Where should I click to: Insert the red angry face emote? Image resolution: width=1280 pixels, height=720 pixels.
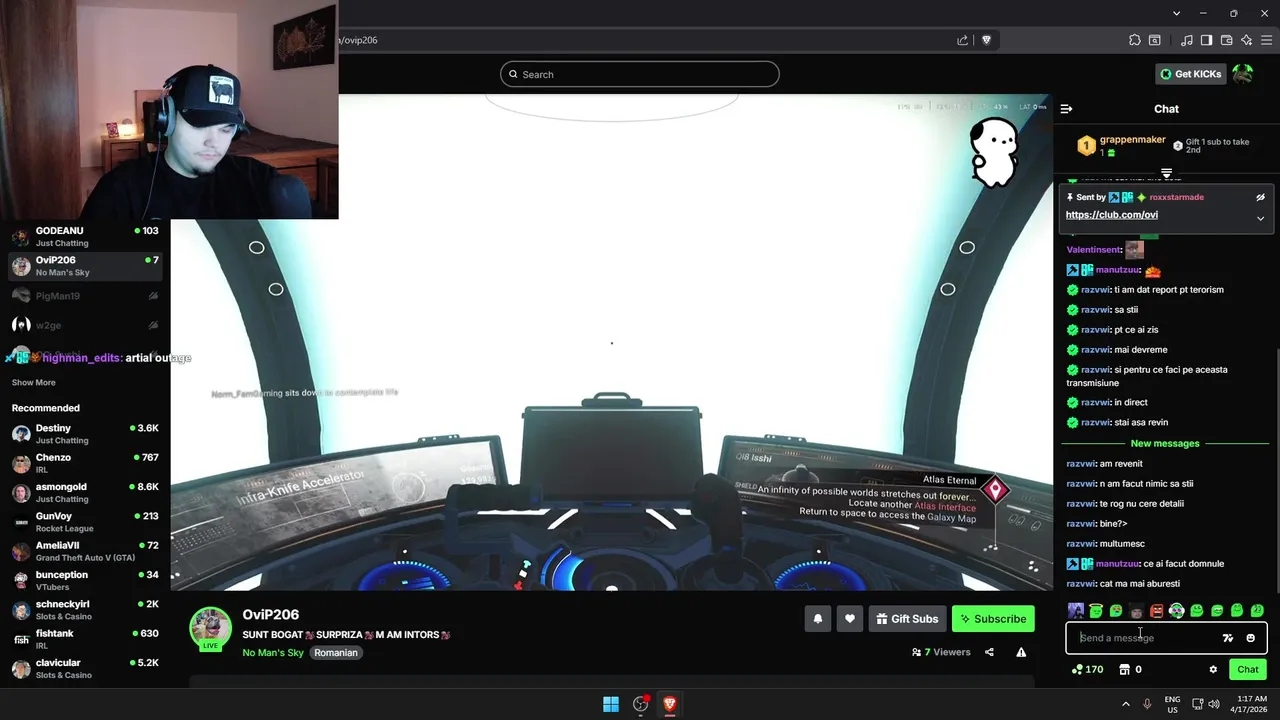click(x=1156, y=610)
